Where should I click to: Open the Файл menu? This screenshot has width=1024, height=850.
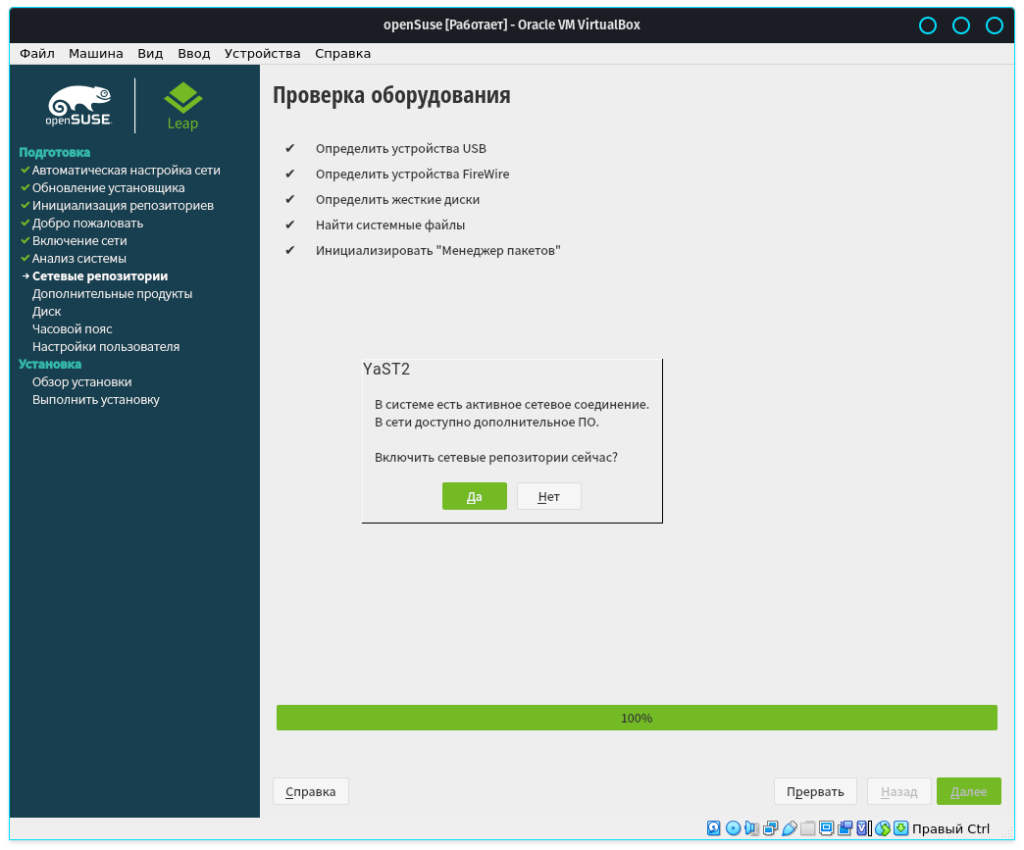coord(37,54)
